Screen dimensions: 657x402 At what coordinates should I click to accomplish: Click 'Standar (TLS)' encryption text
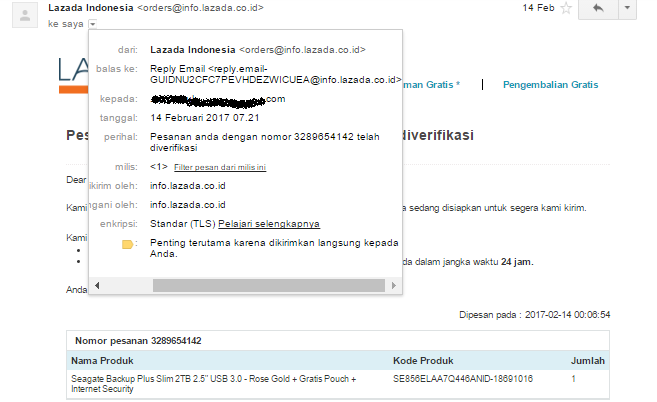click(x=183, y=224)
